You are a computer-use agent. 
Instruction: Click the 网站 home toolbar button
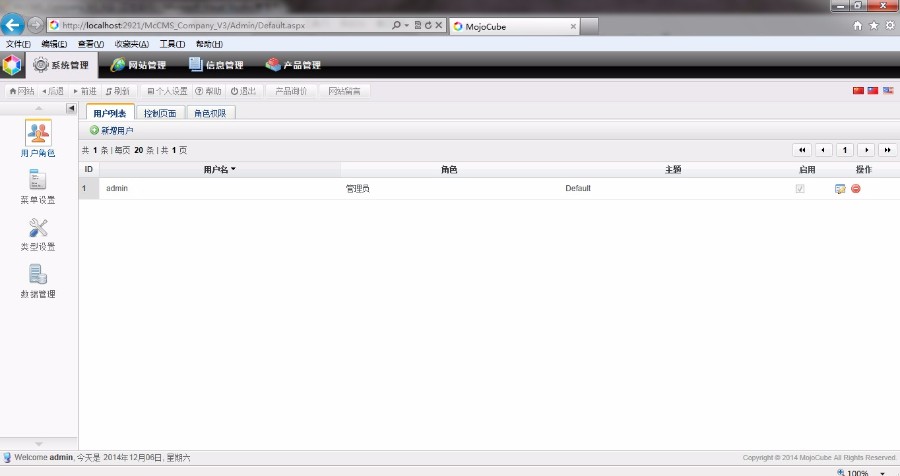[x=22, y=91]
